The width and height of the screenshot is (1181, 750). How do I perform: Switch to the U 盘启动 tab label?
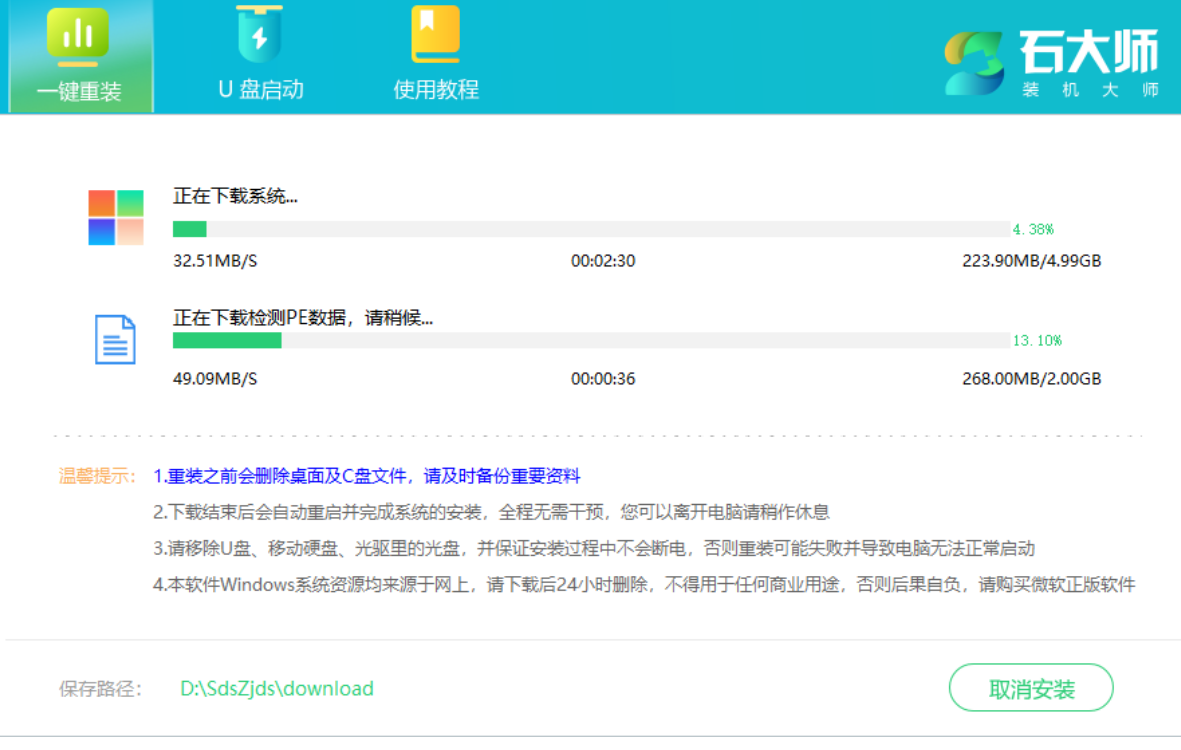(x=260, y=89)
